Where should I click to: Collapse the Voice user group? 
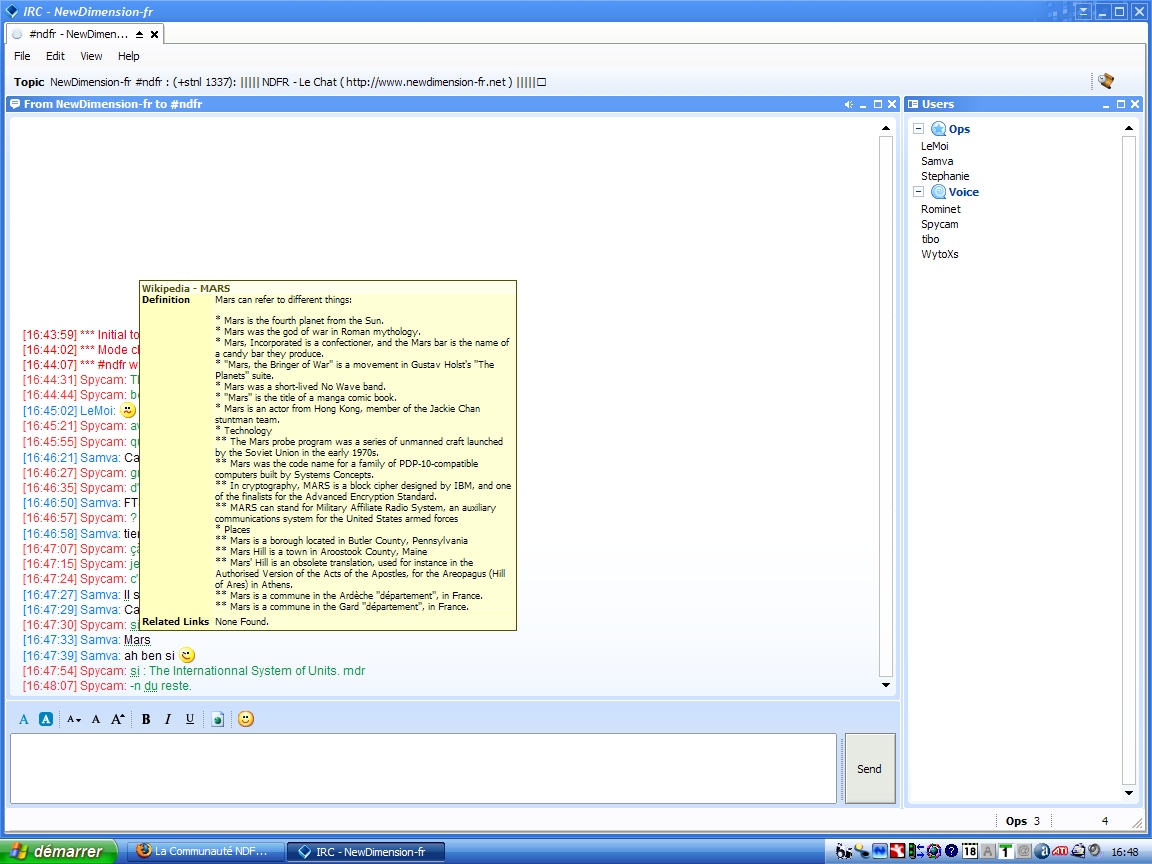tap(918, 192)
